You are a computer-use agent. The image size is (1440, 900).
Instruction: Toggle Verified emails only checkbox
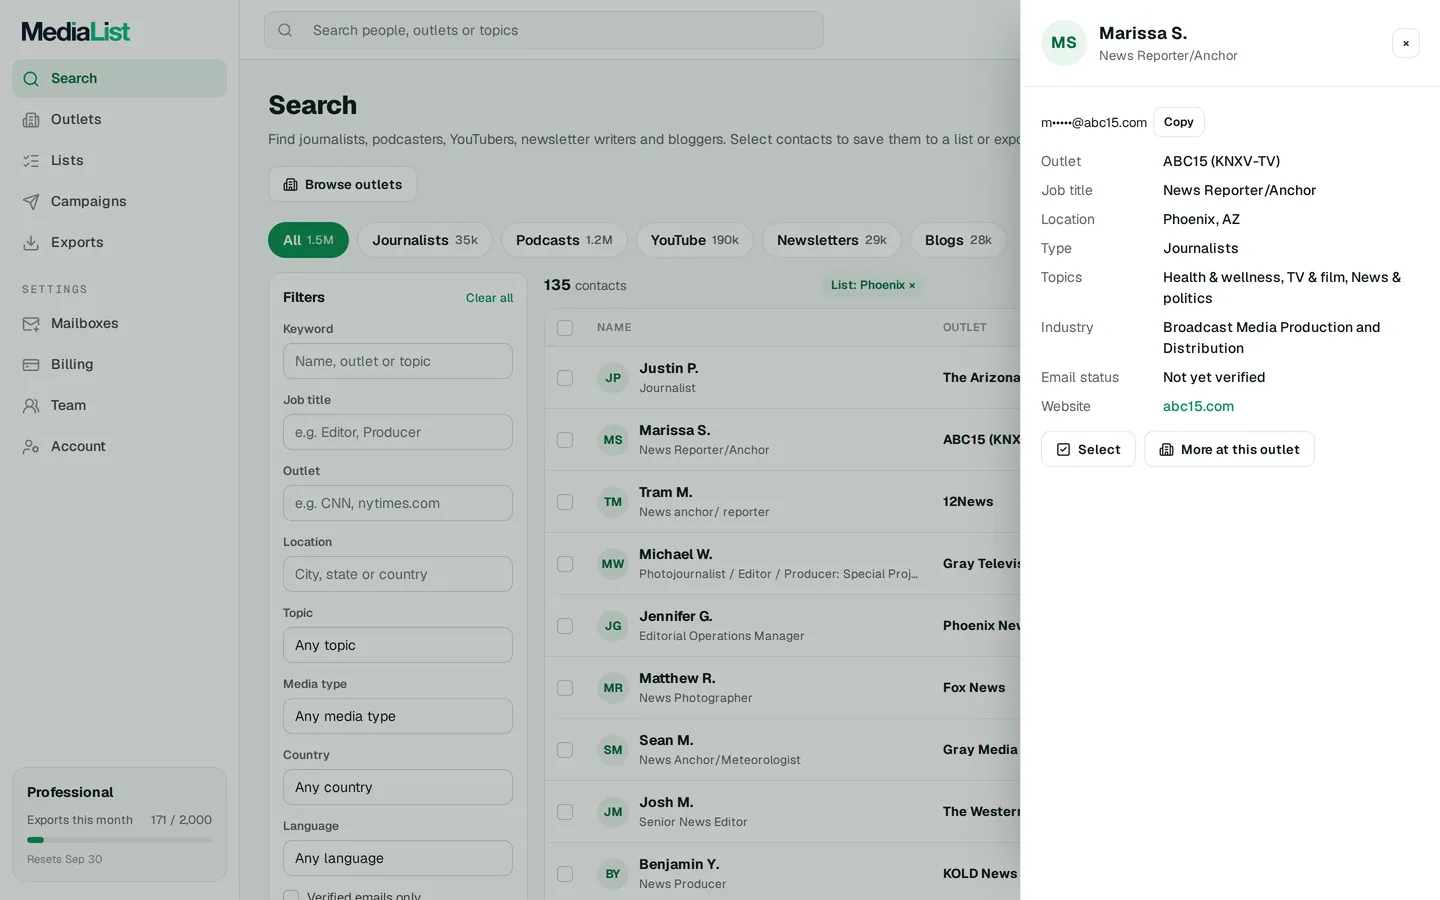pyautogui.click(x=291, y=896)
